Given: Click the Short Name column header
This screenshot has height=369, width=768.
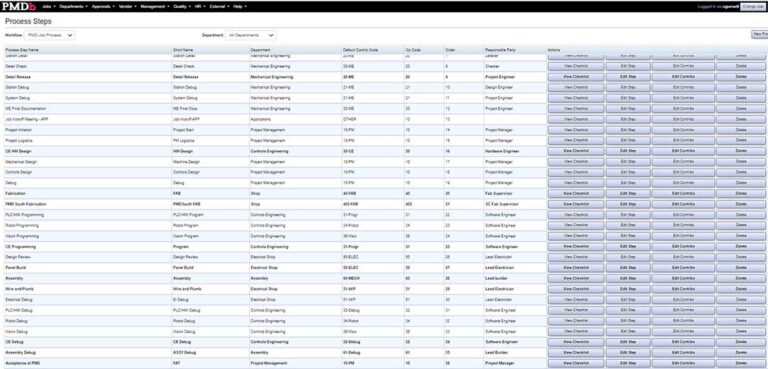Looking at the screenshot, I should click(x=183, y=50).
